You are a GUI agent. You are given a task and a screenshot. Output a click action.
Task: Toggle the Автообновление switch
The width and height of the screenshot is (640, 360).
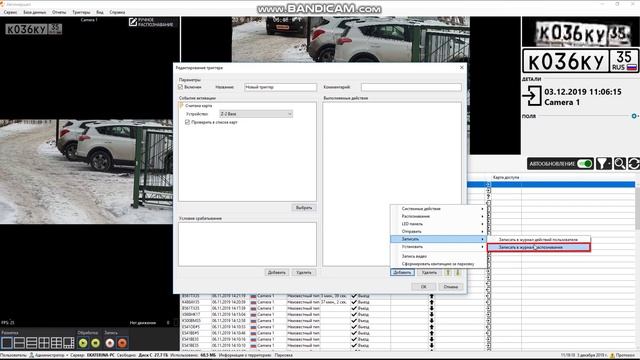point(585,164)
